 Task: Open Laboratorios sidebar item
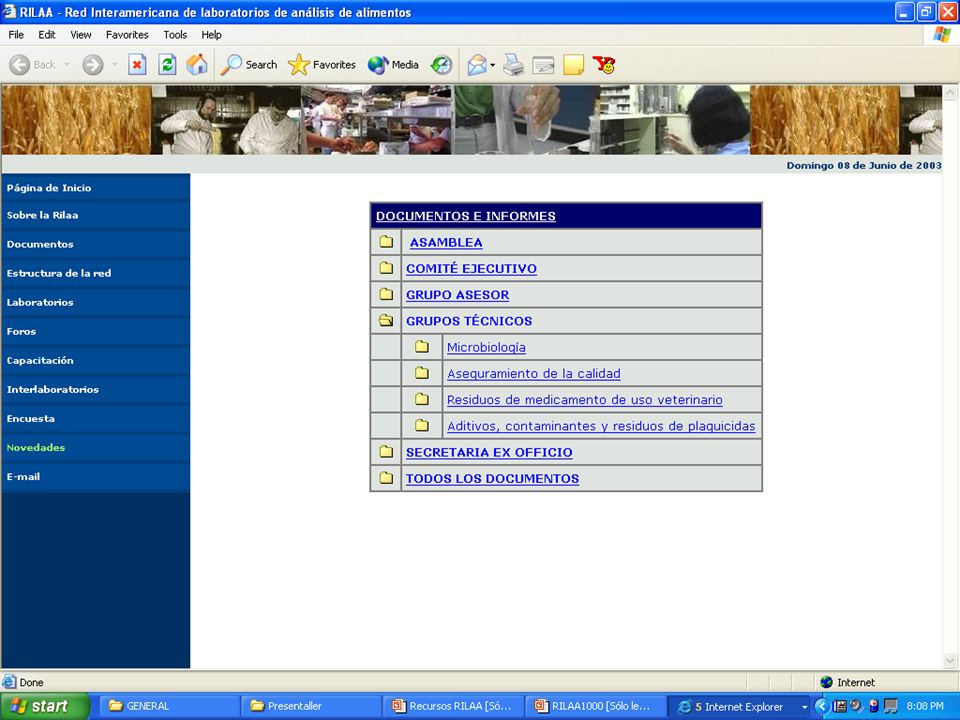40,302
